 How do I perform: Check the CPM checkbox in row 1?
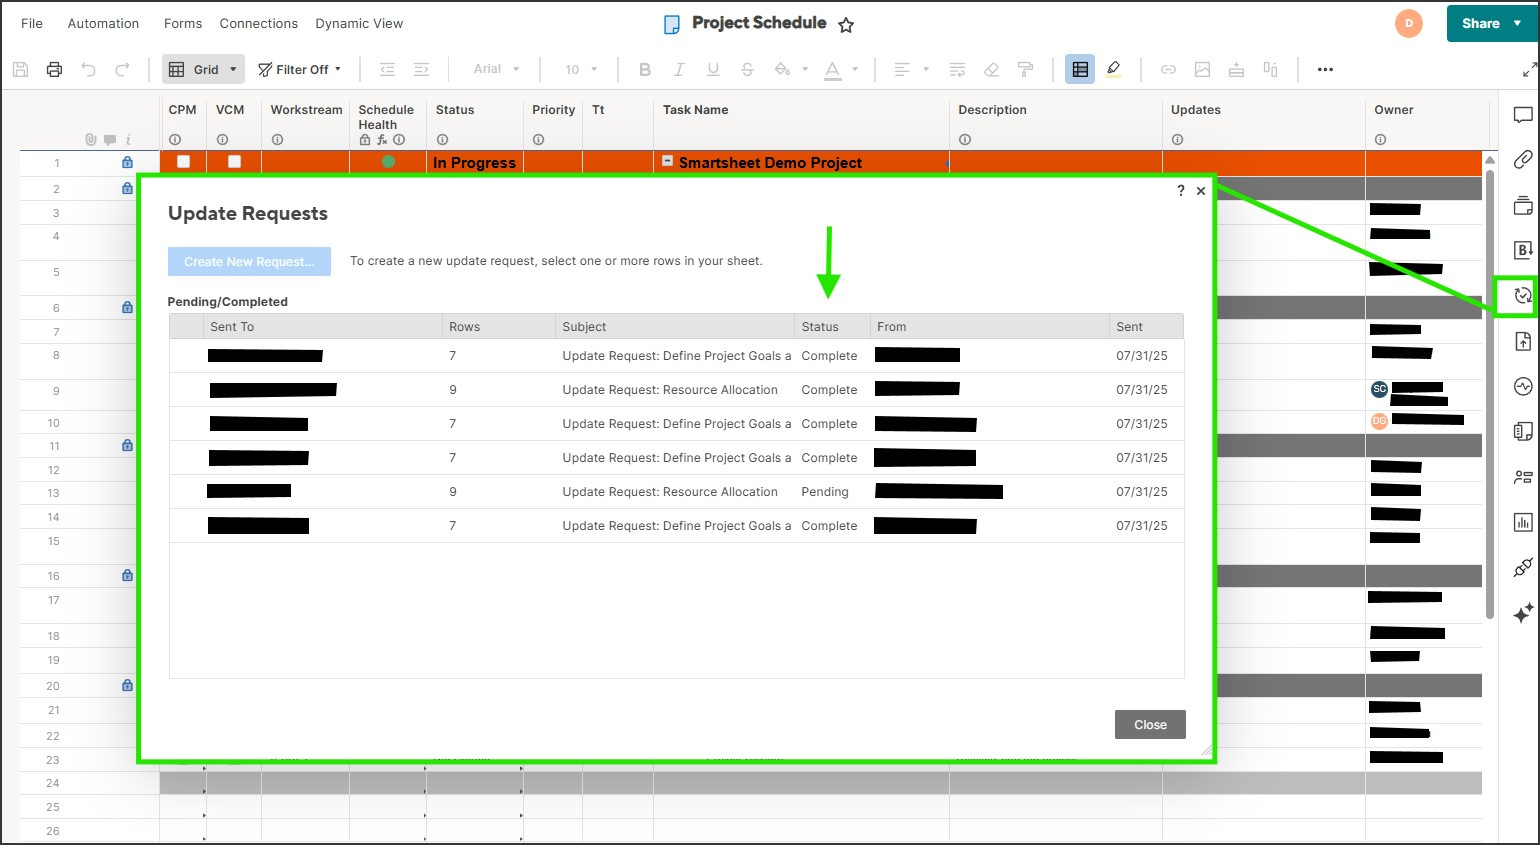tap(183, 161)
